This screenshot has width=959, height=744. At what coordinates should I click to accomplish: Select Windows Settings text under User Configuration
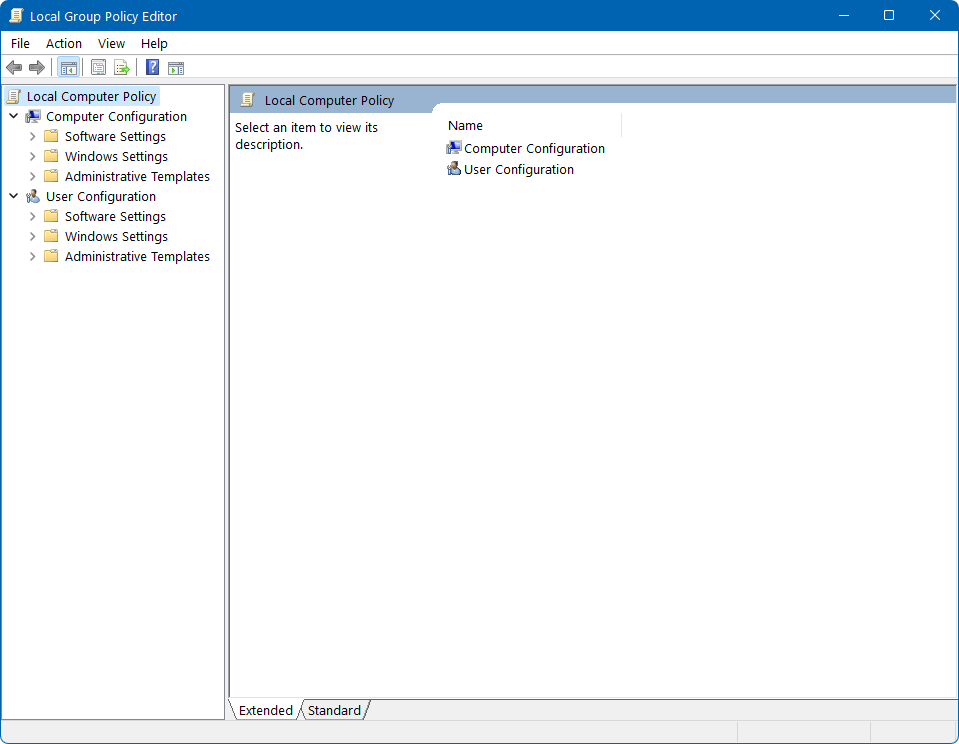(116, 236)
